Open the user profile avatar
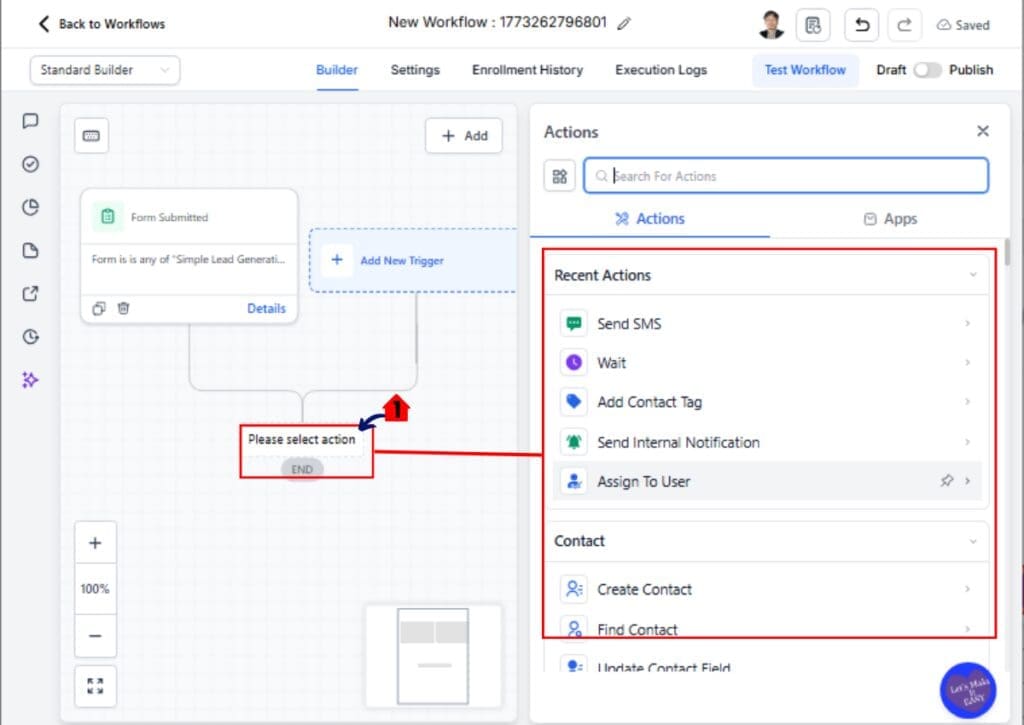The image size is (1024, 725). click(x=771, y=25)
